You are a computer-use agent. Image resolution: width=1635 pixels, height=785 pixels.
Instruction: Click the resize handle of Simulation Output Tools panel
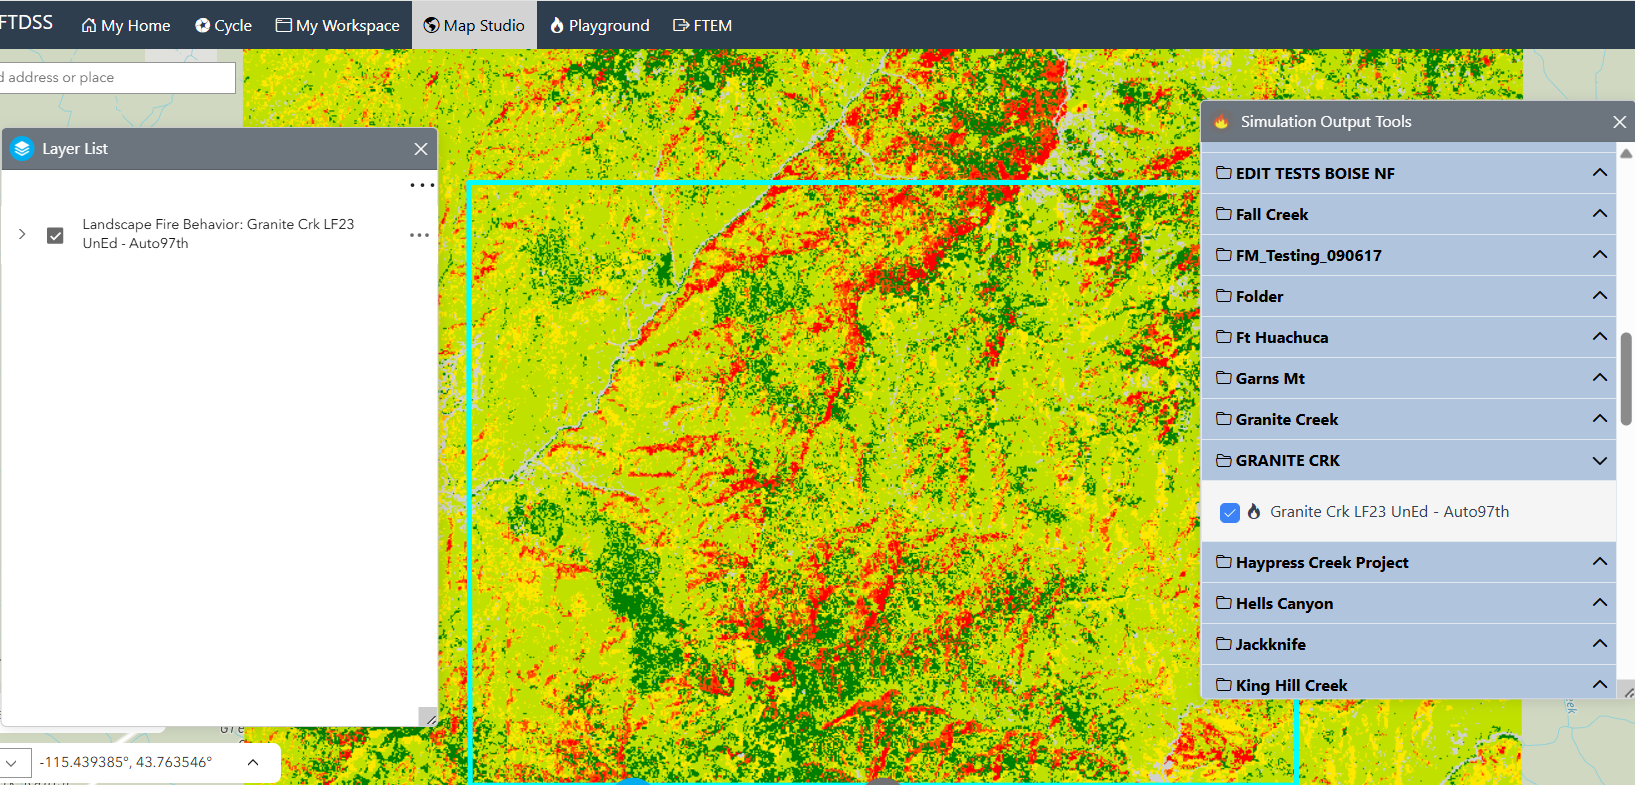point(1628,692)
